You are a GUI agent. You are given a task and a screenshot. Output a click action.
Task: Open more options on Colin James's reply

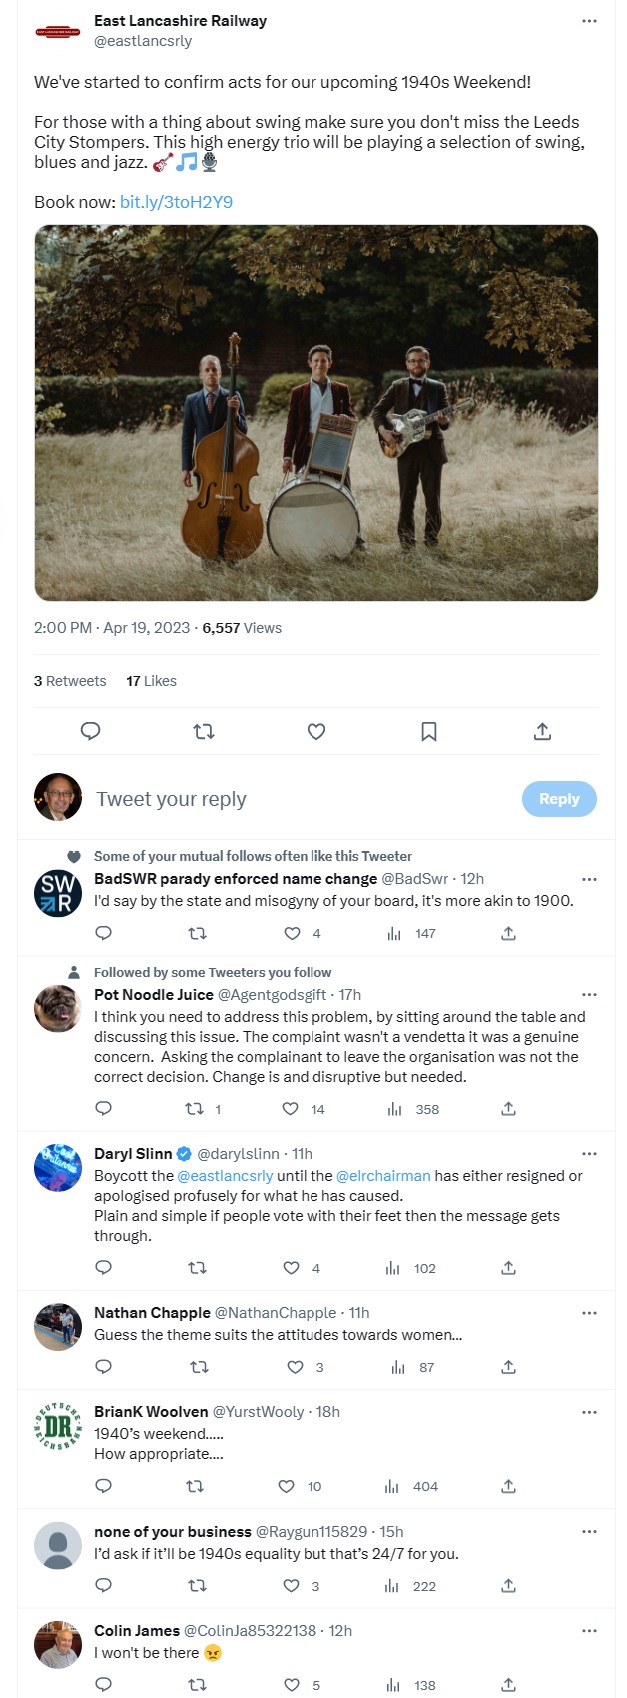pos(589,1631)
